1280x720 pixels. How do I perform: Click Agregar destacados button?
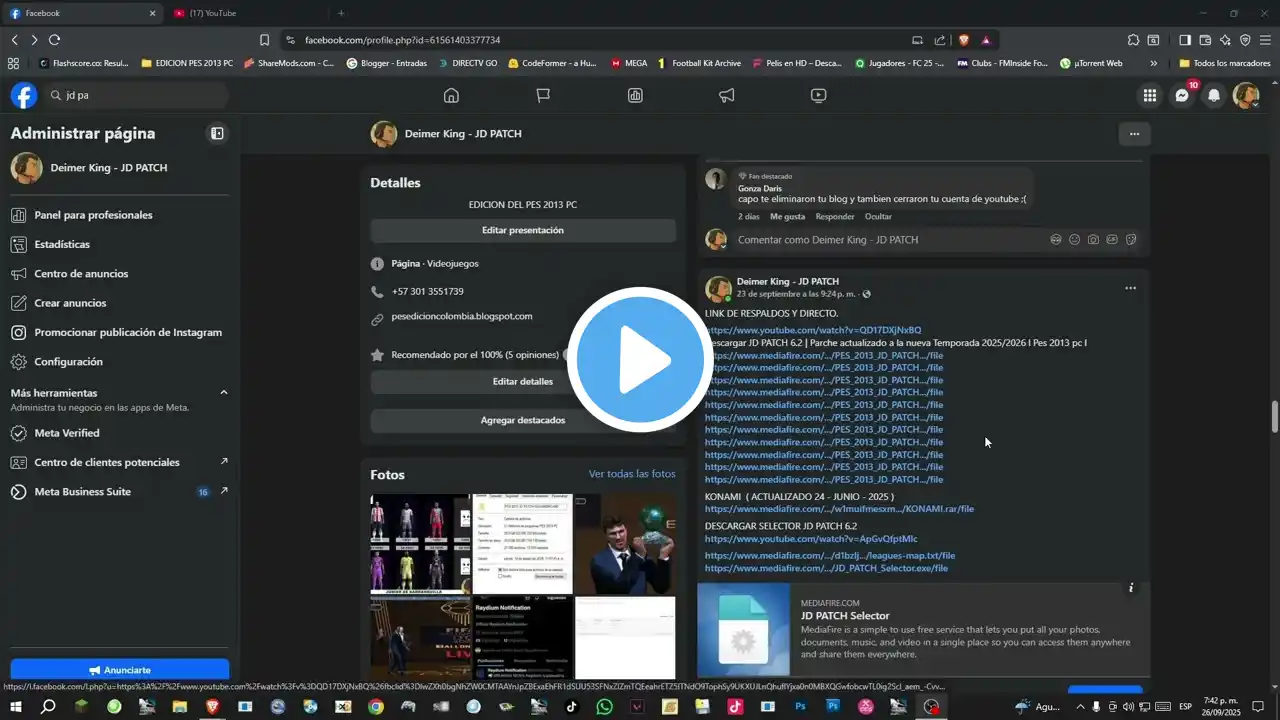point(523,421)
